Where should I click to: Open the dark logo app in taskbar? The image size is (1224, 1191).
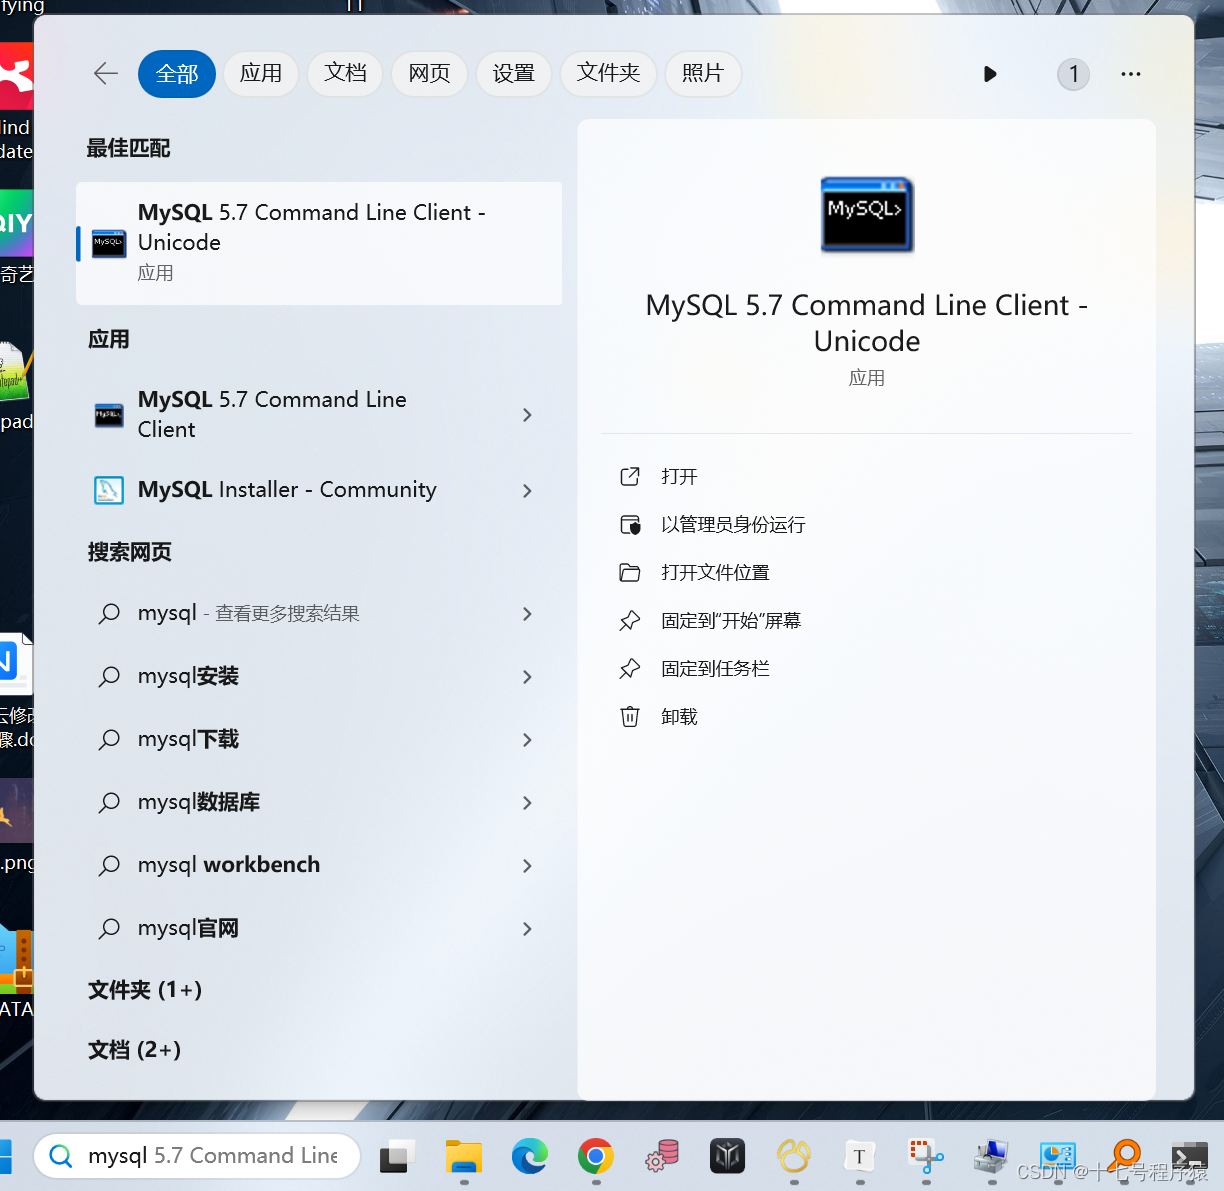[x=728, y=1157]
